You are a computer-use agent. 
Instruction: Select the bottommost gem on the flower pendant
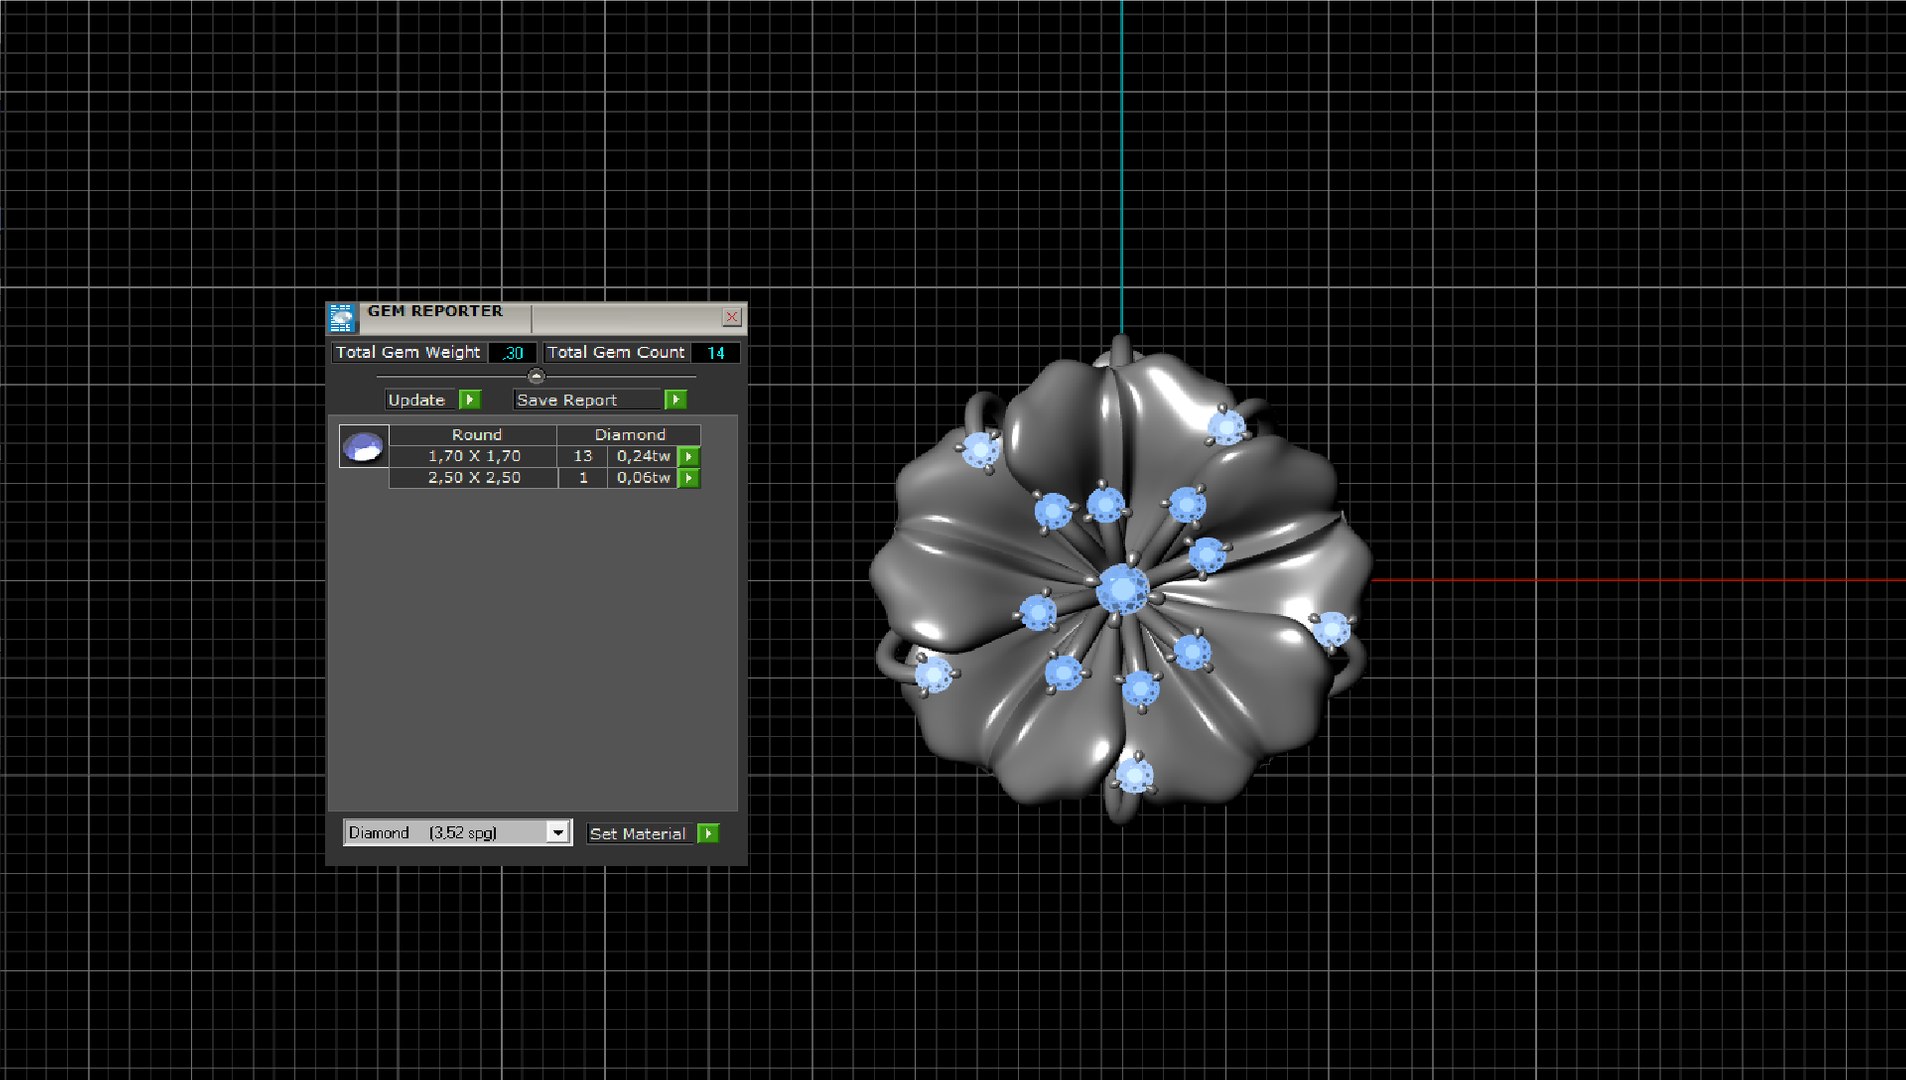coord(1134,775)
